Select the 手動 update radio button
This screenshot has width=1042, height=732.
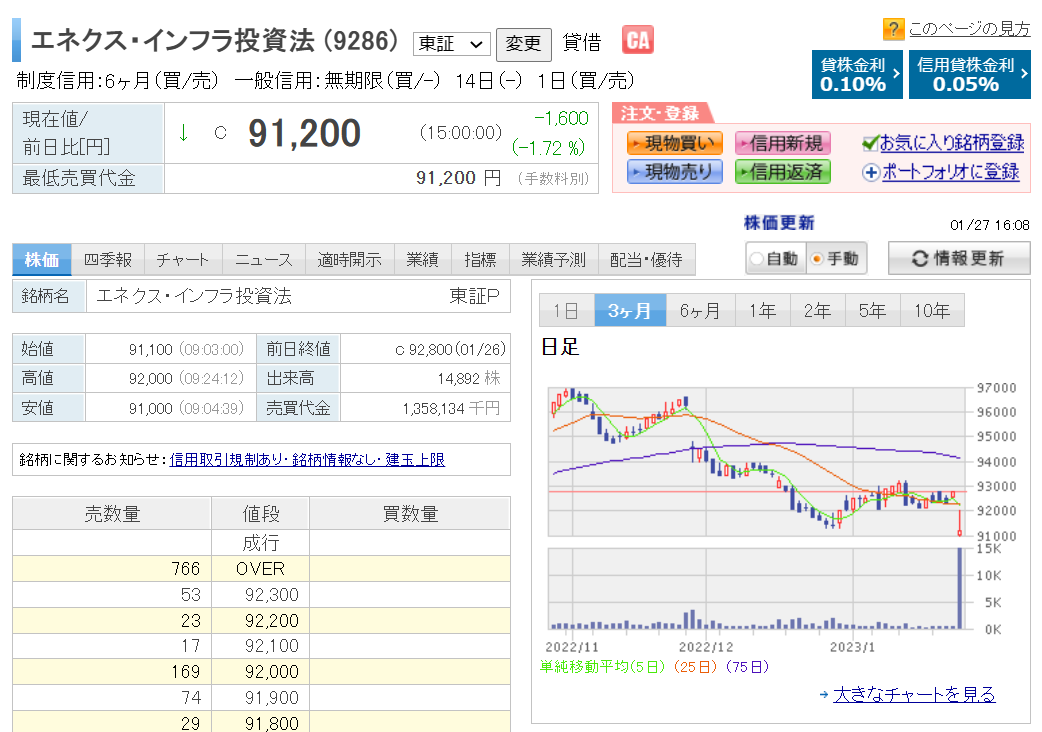pos(817,258)
